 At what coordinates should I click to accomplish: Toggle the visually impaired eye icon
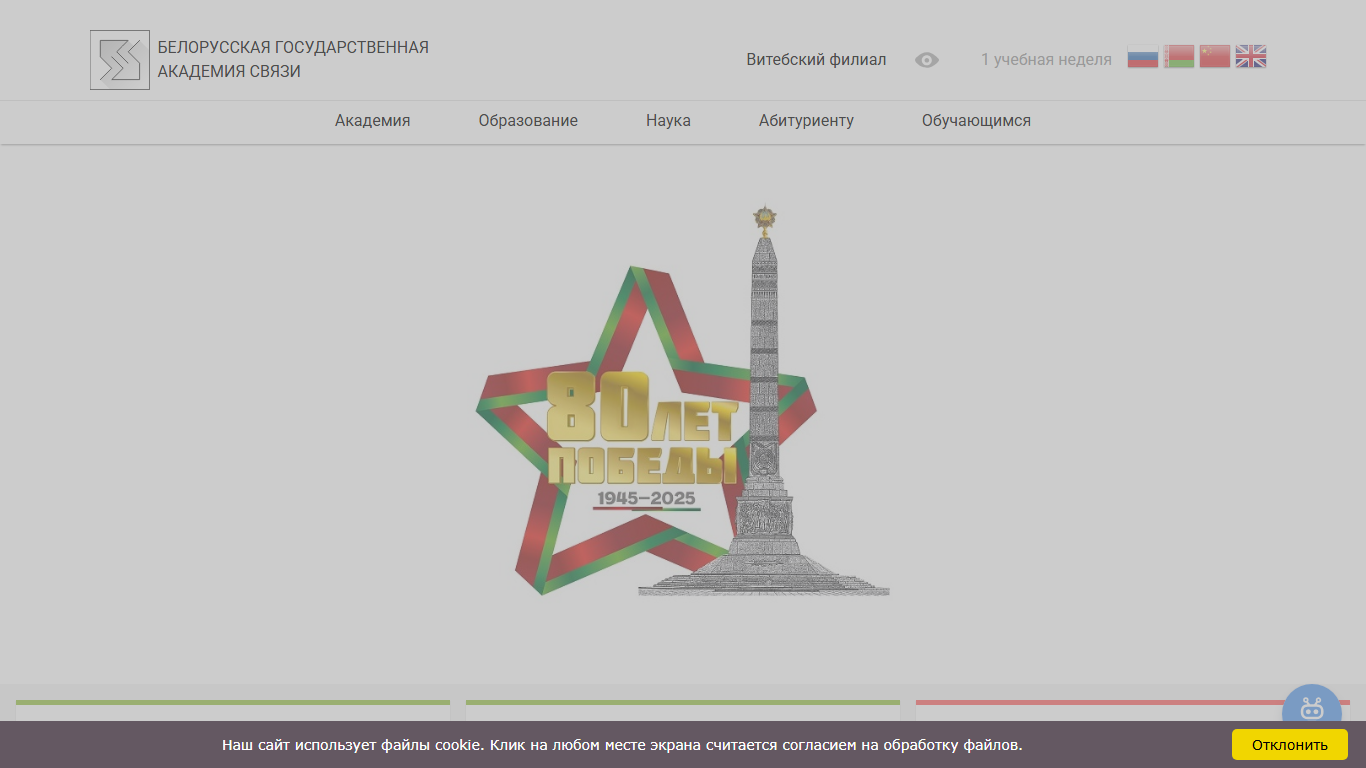click(x=927, y=60)
